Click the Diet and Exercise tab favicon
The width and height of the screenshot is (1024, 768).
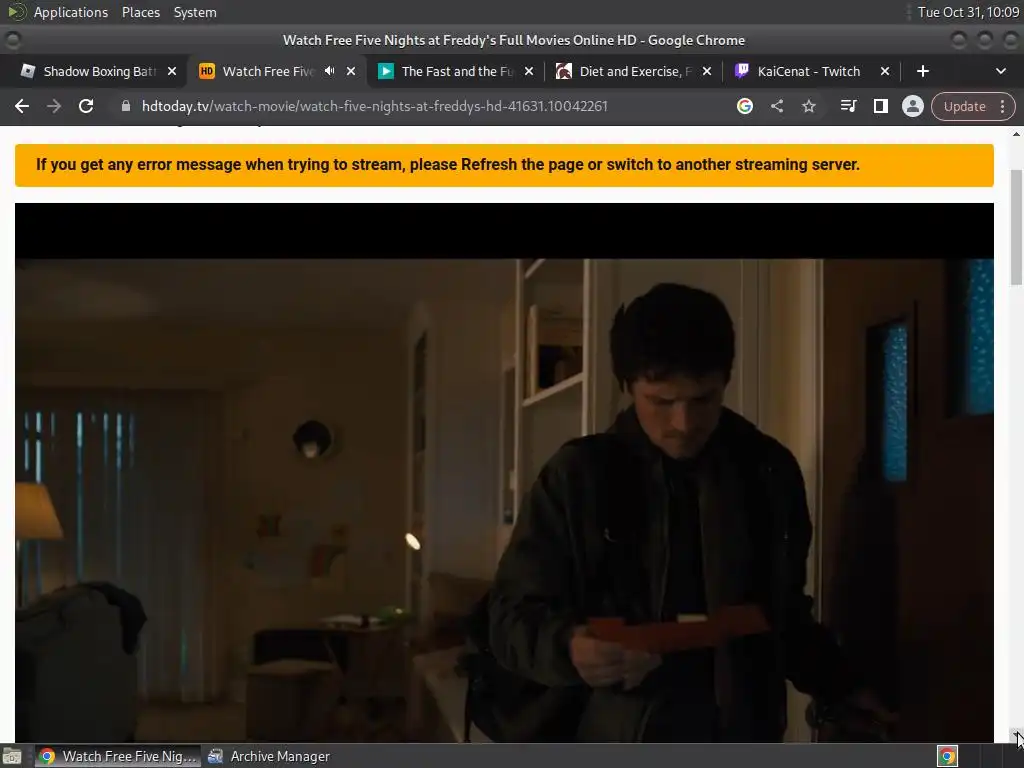564,71
